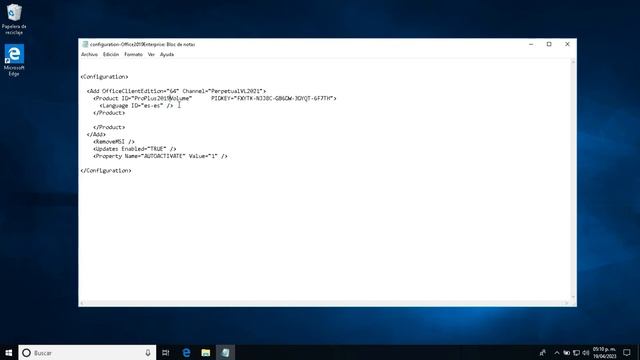Open the Papelera de reciclaje desktop icon

tap(14, 19)
